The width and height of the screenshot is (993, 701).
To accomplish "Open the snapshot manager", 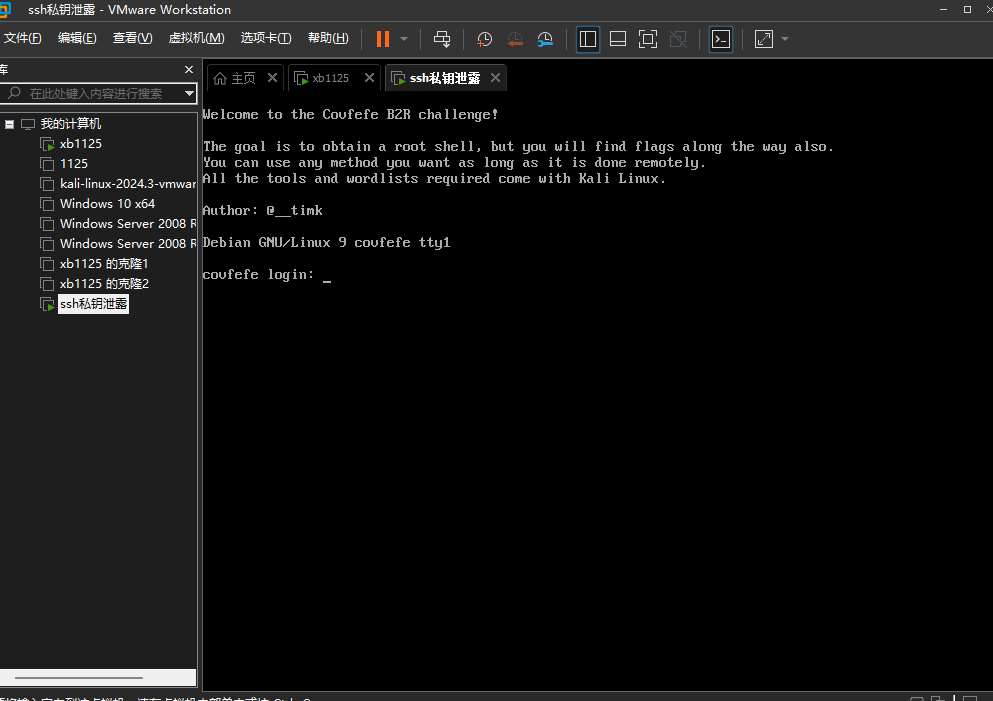I will point(545,39).
